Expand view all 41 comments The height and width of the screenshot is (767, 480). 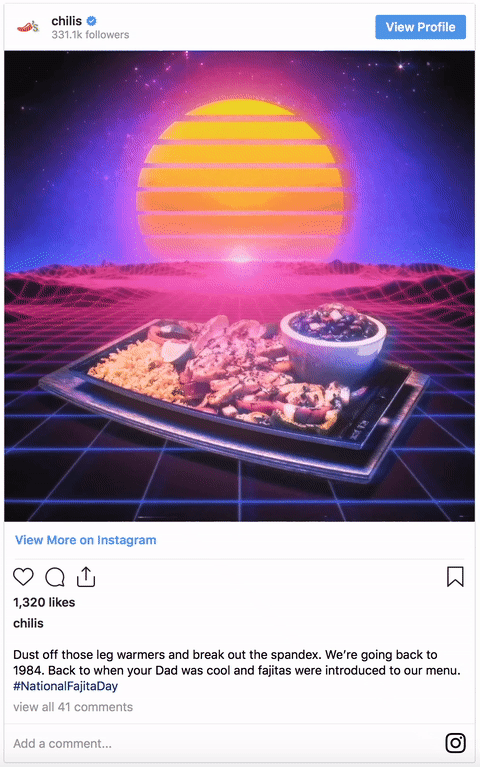point(73,707)
